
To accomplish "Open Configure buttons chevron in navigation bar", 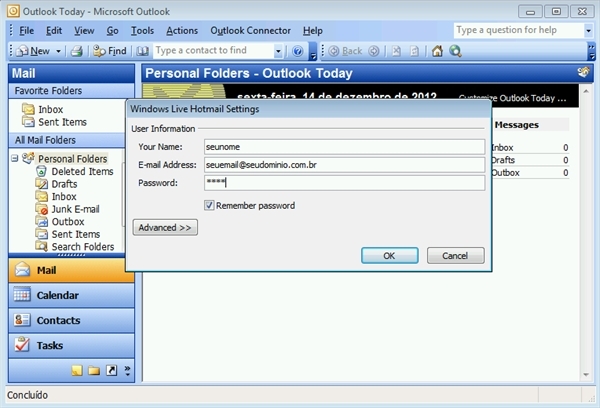I will (x=127, y=370).
